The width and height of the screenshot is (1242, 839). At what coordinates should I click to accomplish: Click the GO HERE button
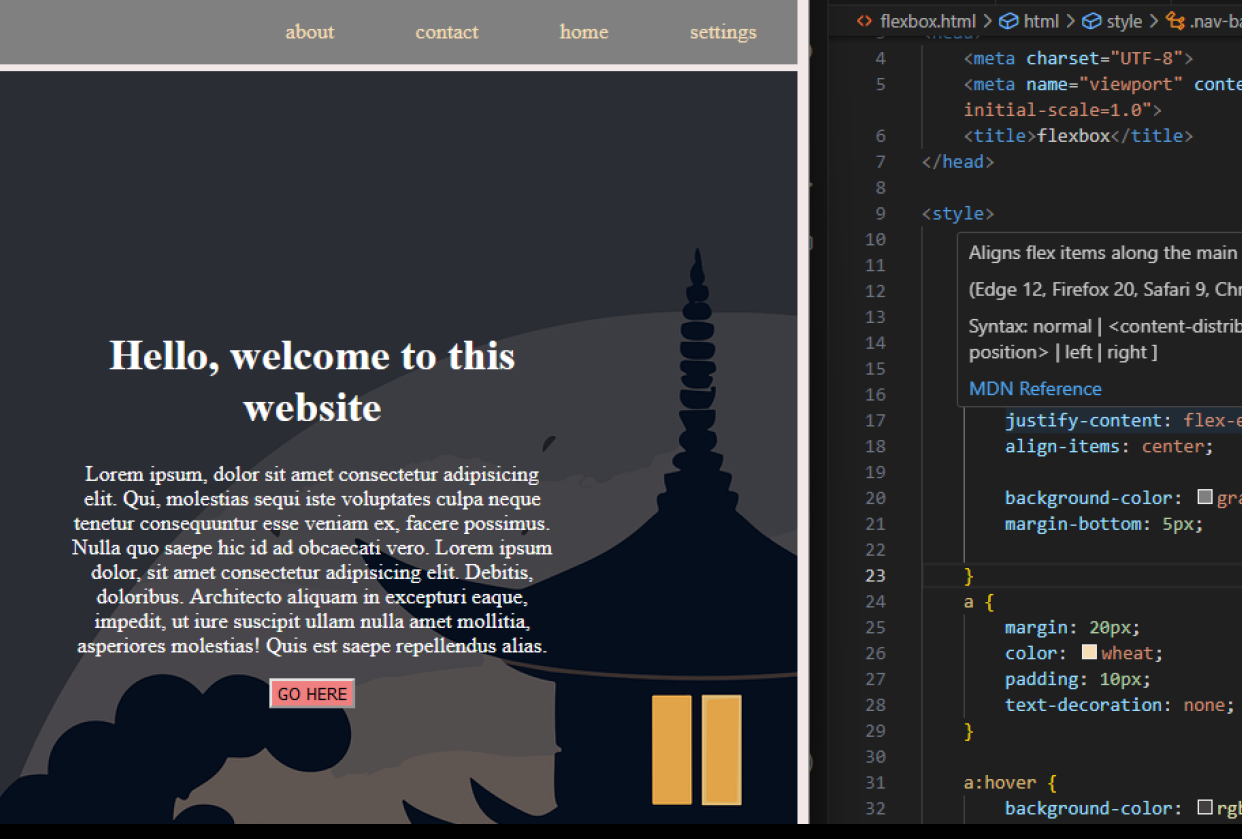(x=312, y=694)
